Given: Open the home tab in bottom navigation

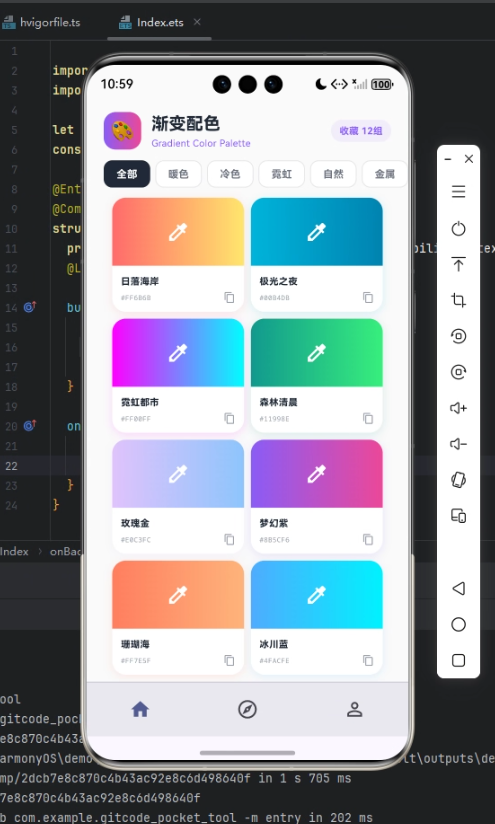Looking at the screenshot, I should pyautogui.click(x=140, y=709).
